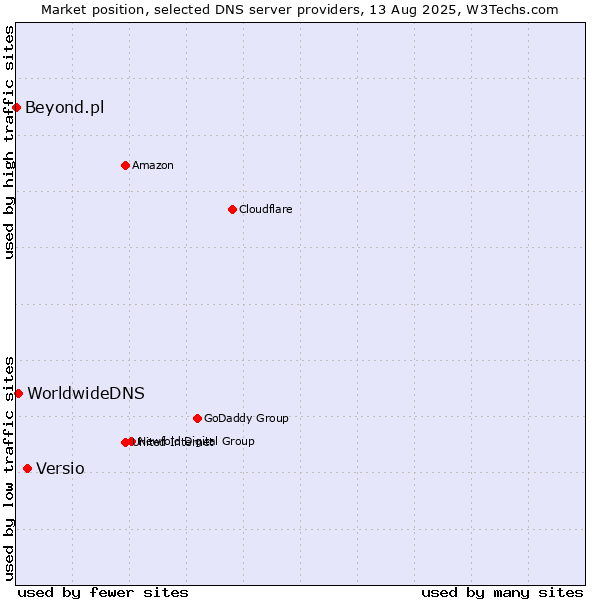Viewport: 600px width, 600px height.
Task: Select the Versio label text
Action: (x=60, y=469)
